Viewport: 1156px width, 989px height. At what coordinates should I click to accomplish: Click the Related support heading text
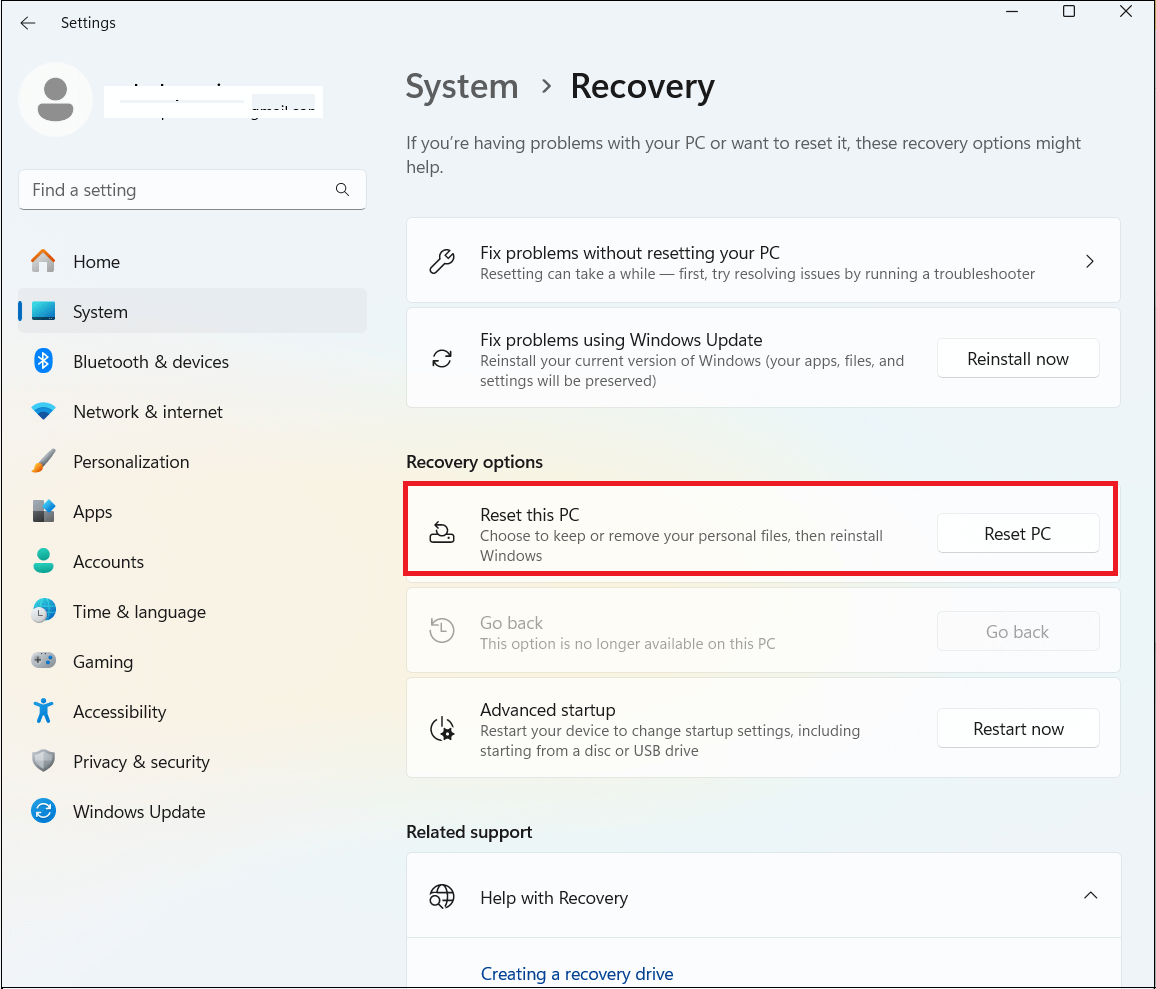(x=469, y=831)
